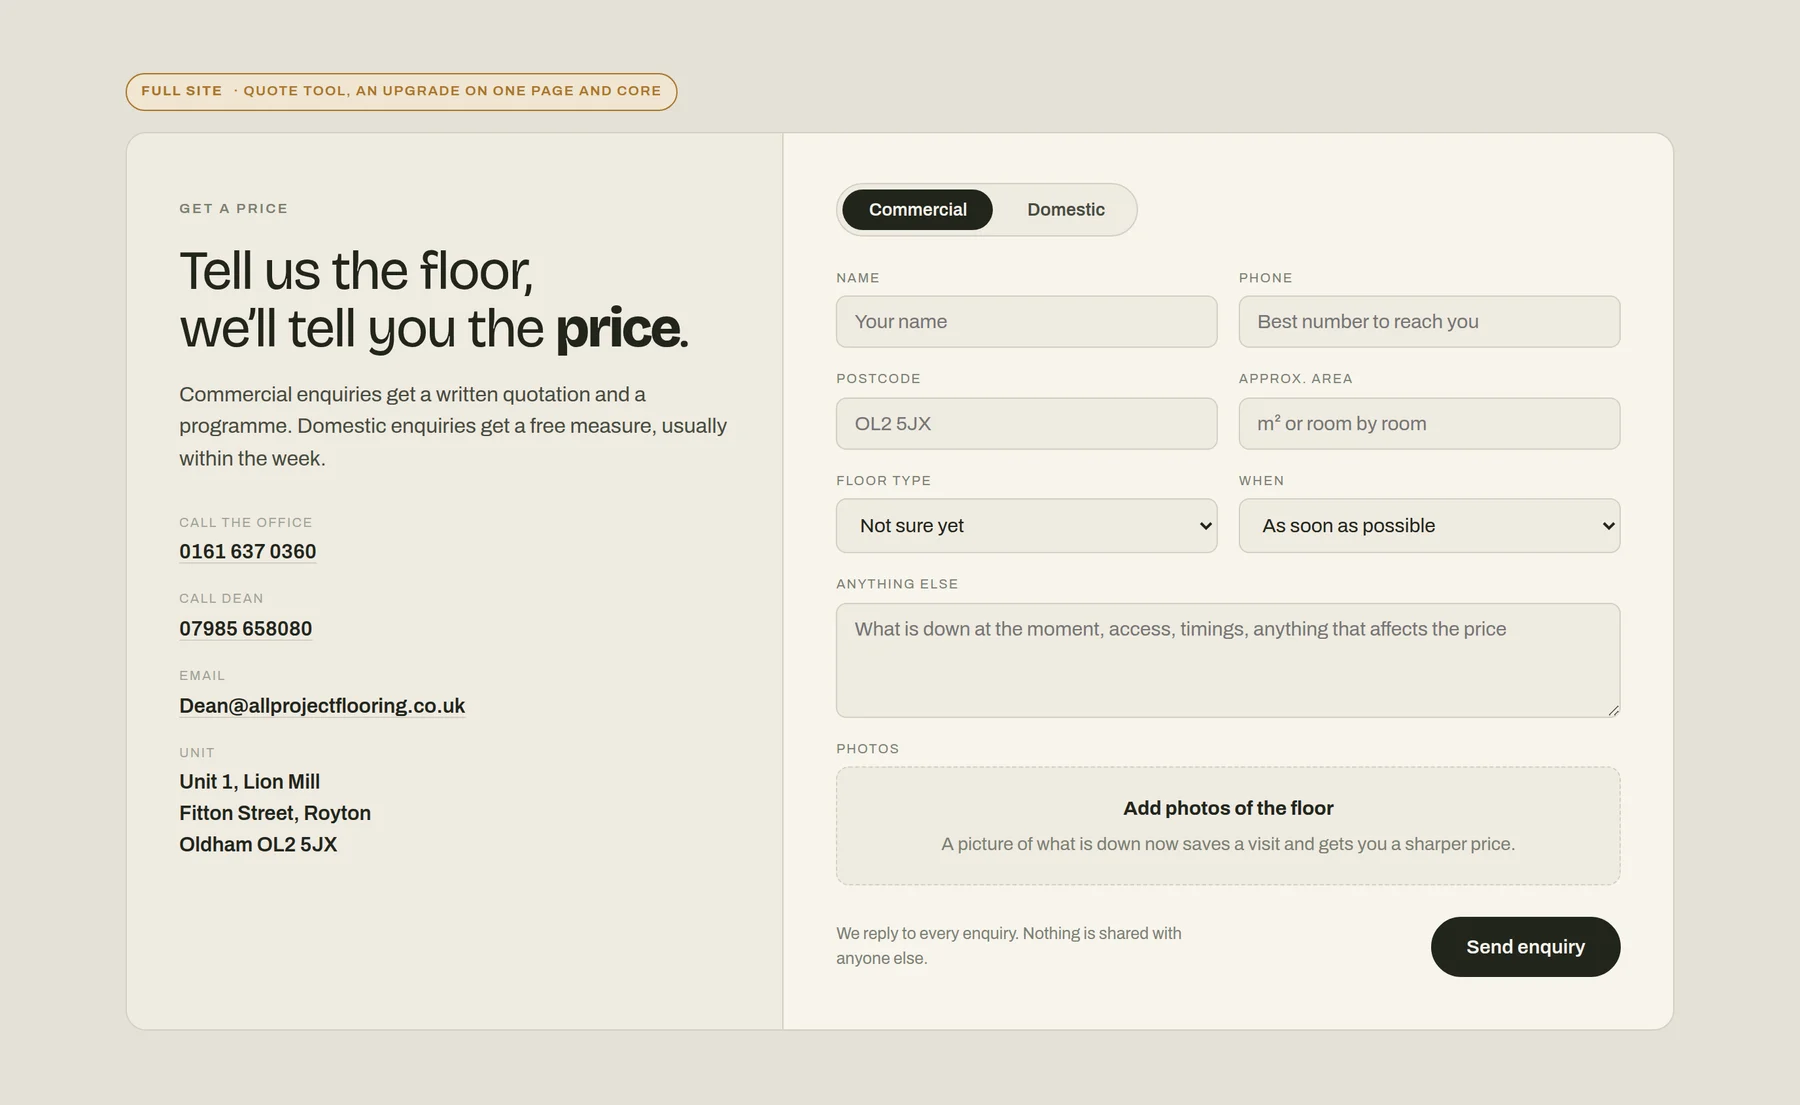1800x1105 pixels.
Task: Select the Commercial enquiry toggle
Action: (917, 210)
